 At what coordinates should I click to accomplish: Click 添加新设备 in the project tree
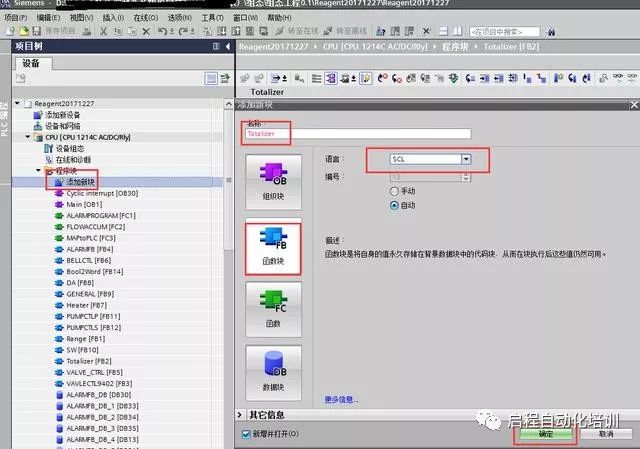(x=62, y=115)
